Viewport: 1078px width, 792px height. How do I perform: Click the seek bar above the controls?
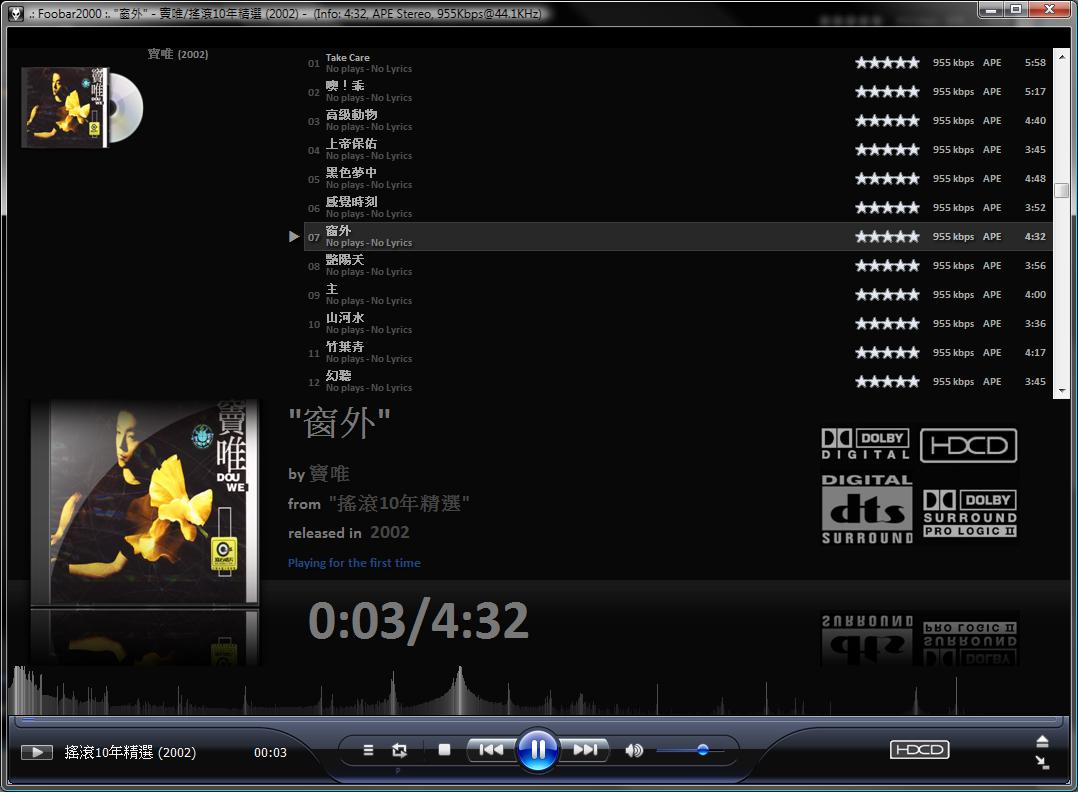(538, 720)
